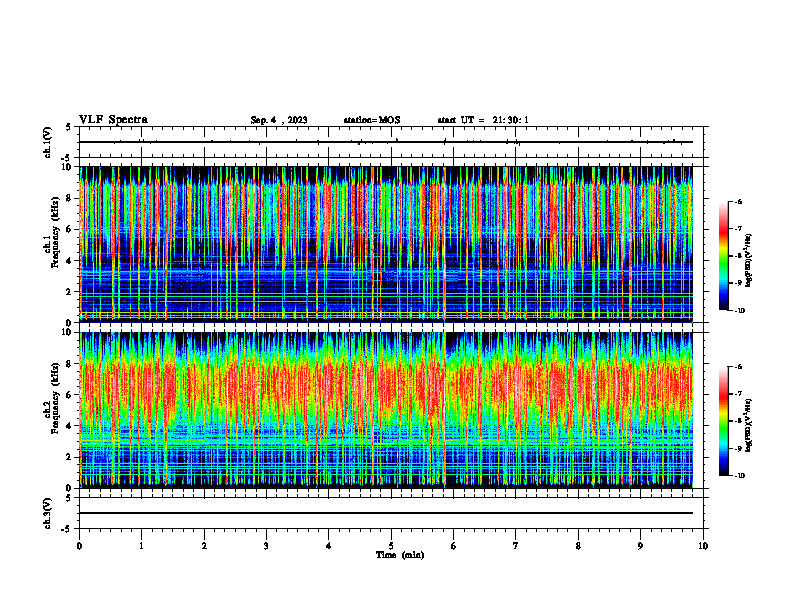
Task: Click the time axis tick label '5'
Action: 391,546
